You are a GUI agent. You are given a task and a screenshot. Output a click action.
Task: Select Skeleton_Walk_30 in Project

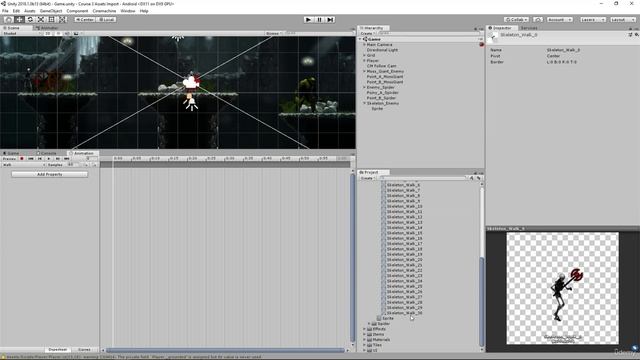pos(404,313)
